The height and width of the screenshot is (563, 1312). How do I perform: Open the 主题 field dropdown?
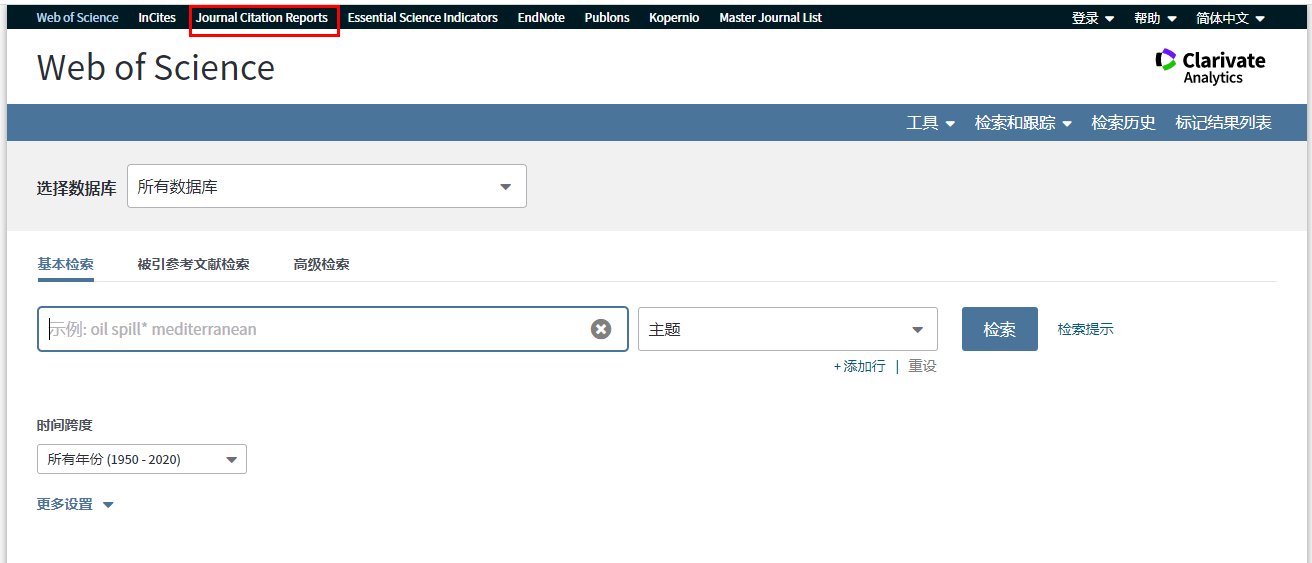click(788, 329)
